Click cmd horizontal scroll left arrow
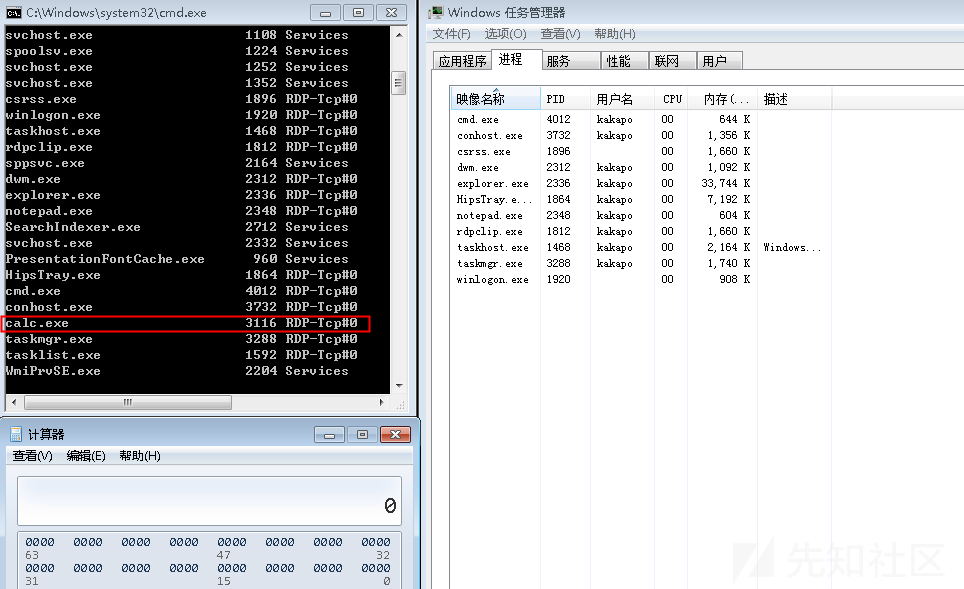Screen dimensions: 964x589 pyautogui.click(x=14, y=402)
